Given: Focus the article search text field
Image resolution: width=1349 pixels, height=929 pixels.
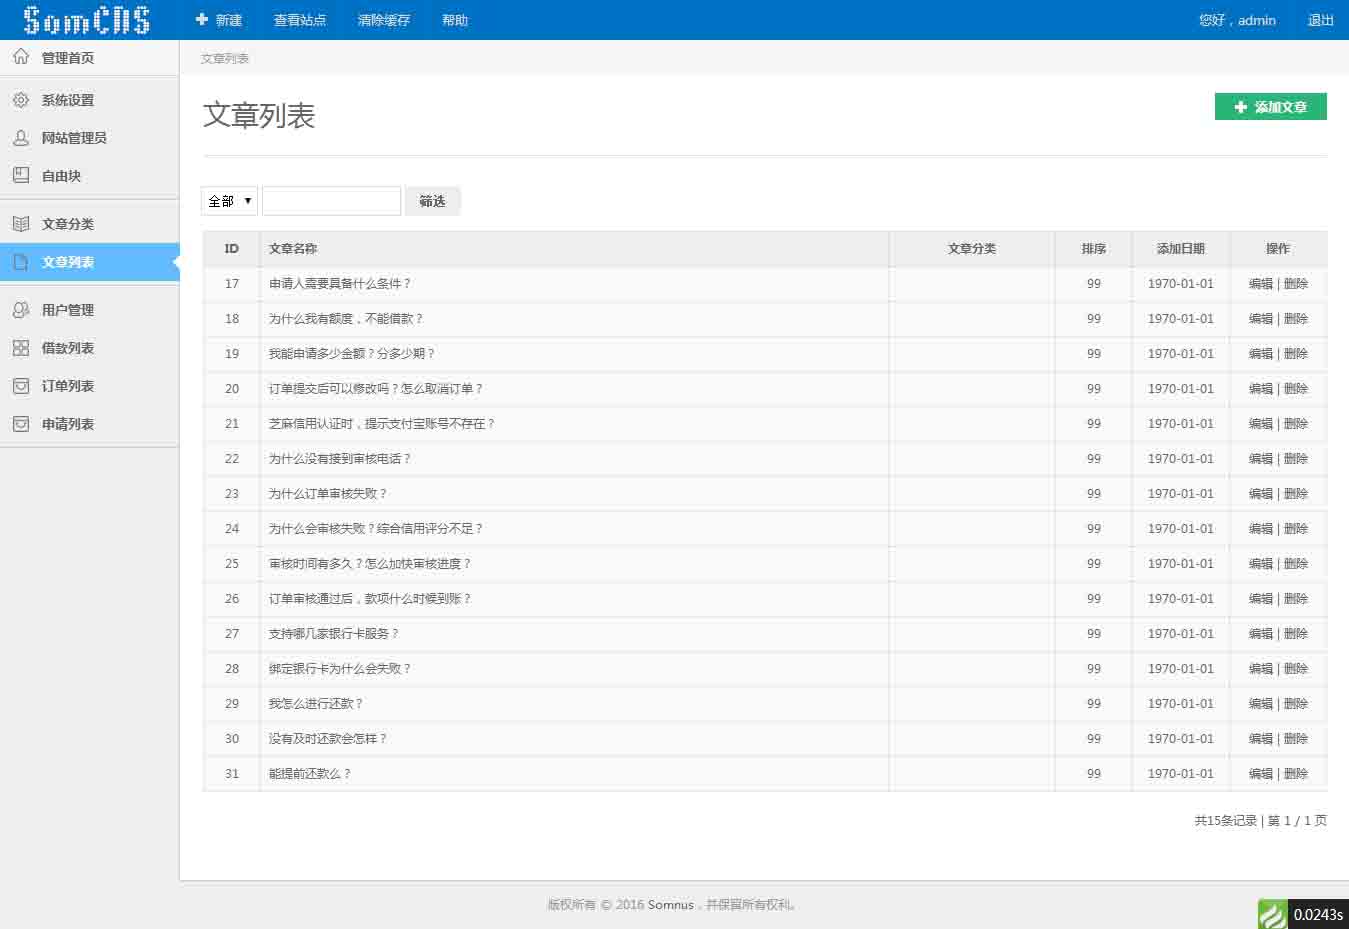Looking at the screenshot, I should point(331,201).
